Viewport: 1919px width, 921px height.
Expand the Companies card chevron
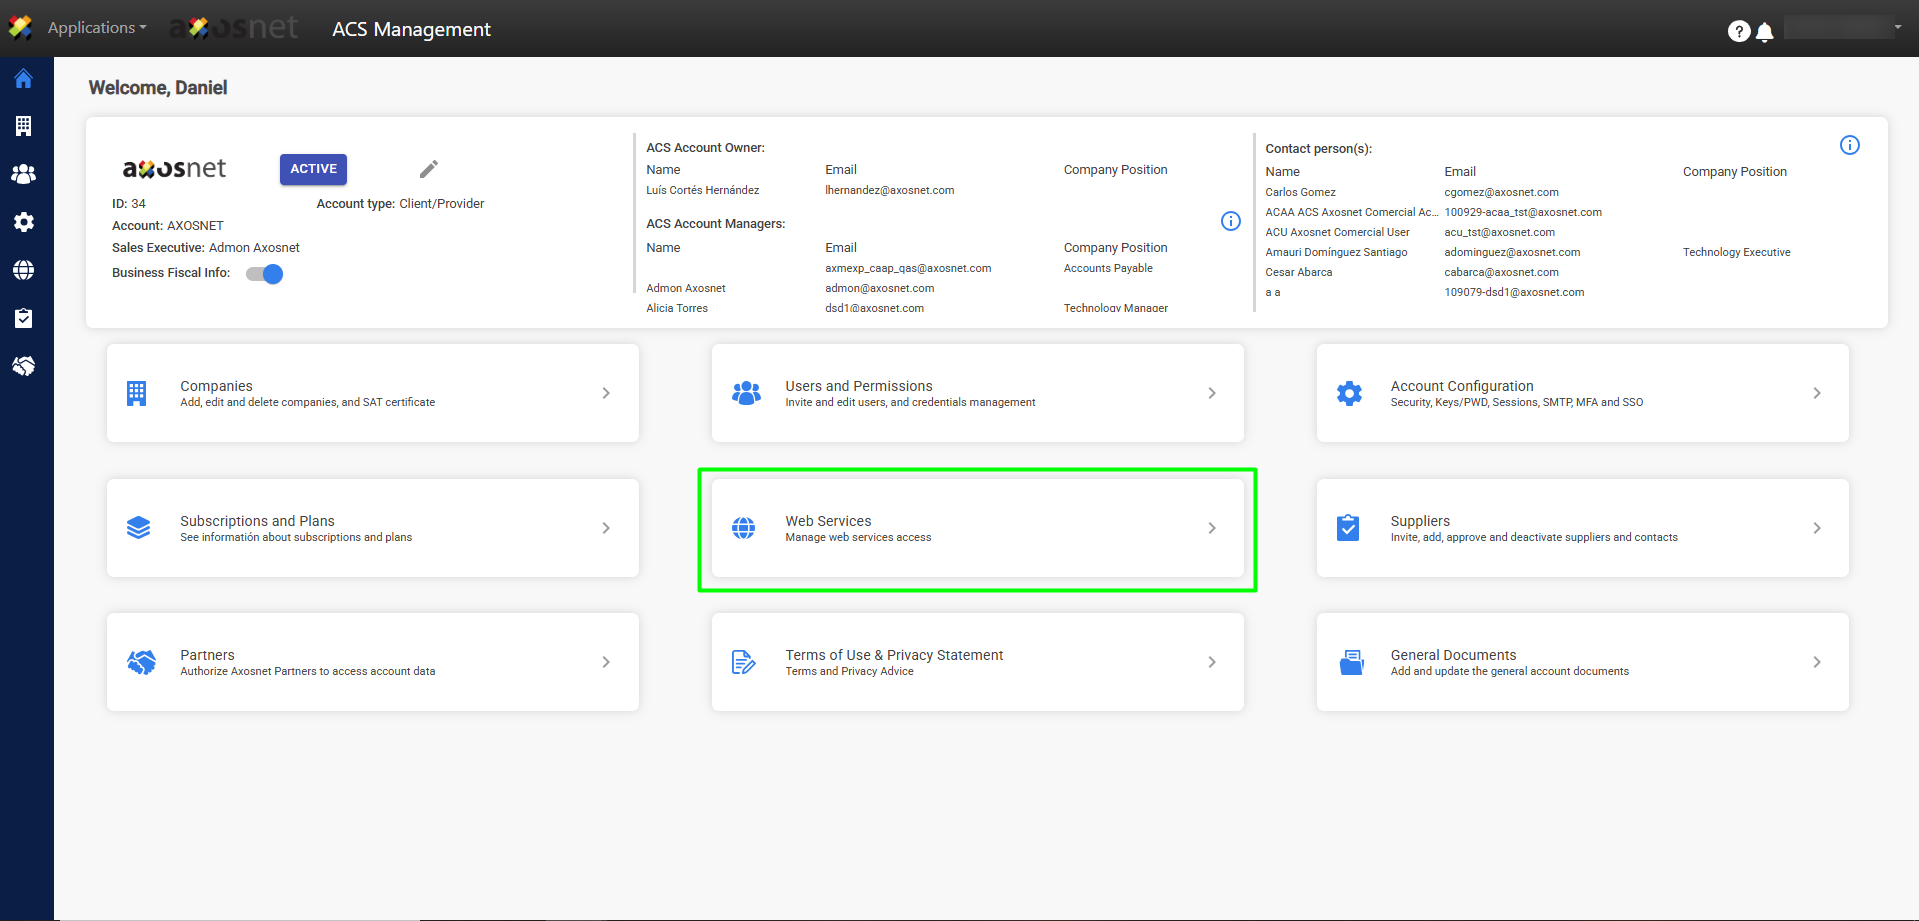coord(606,393)
